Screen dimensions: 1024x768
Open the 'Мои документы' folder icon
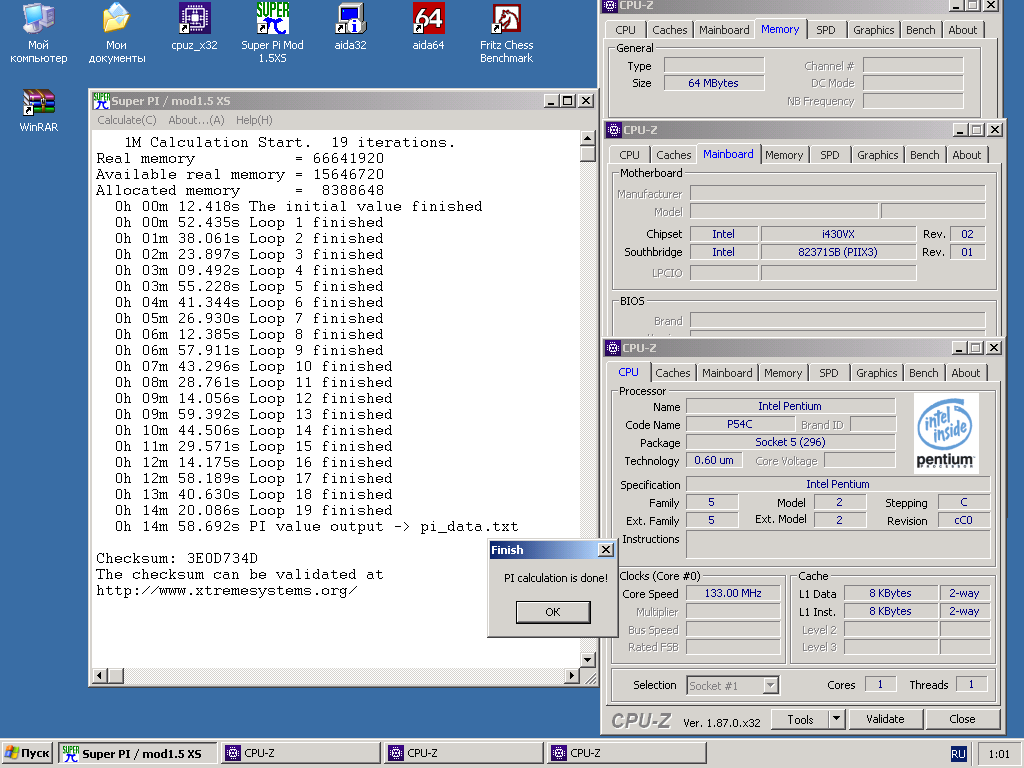(116, 33)
